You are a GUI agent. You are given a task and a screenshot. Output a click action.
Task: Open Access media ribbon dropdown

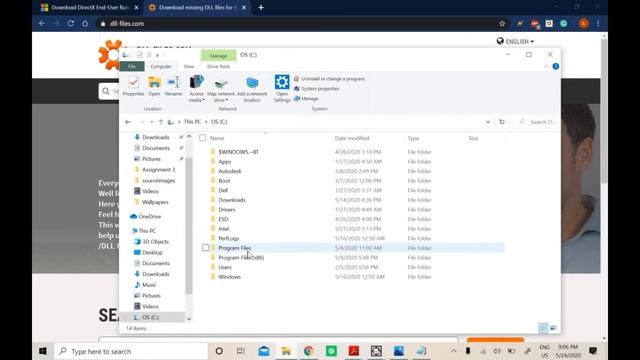click(x=196, y=89)
